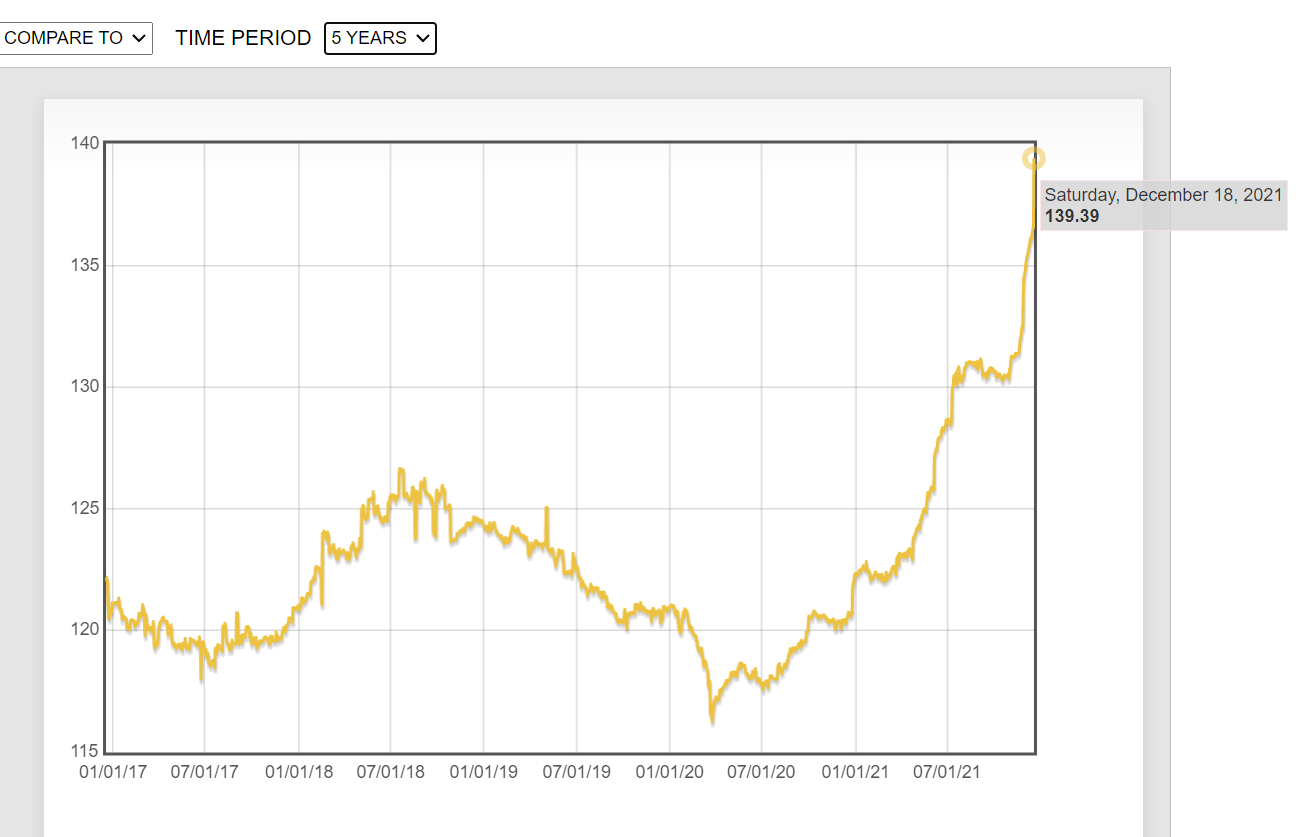This screenshot has height=837, width=1306.
Task: Select the 01/01/18 x-axis date label
Action: click(x=298, y=773)
